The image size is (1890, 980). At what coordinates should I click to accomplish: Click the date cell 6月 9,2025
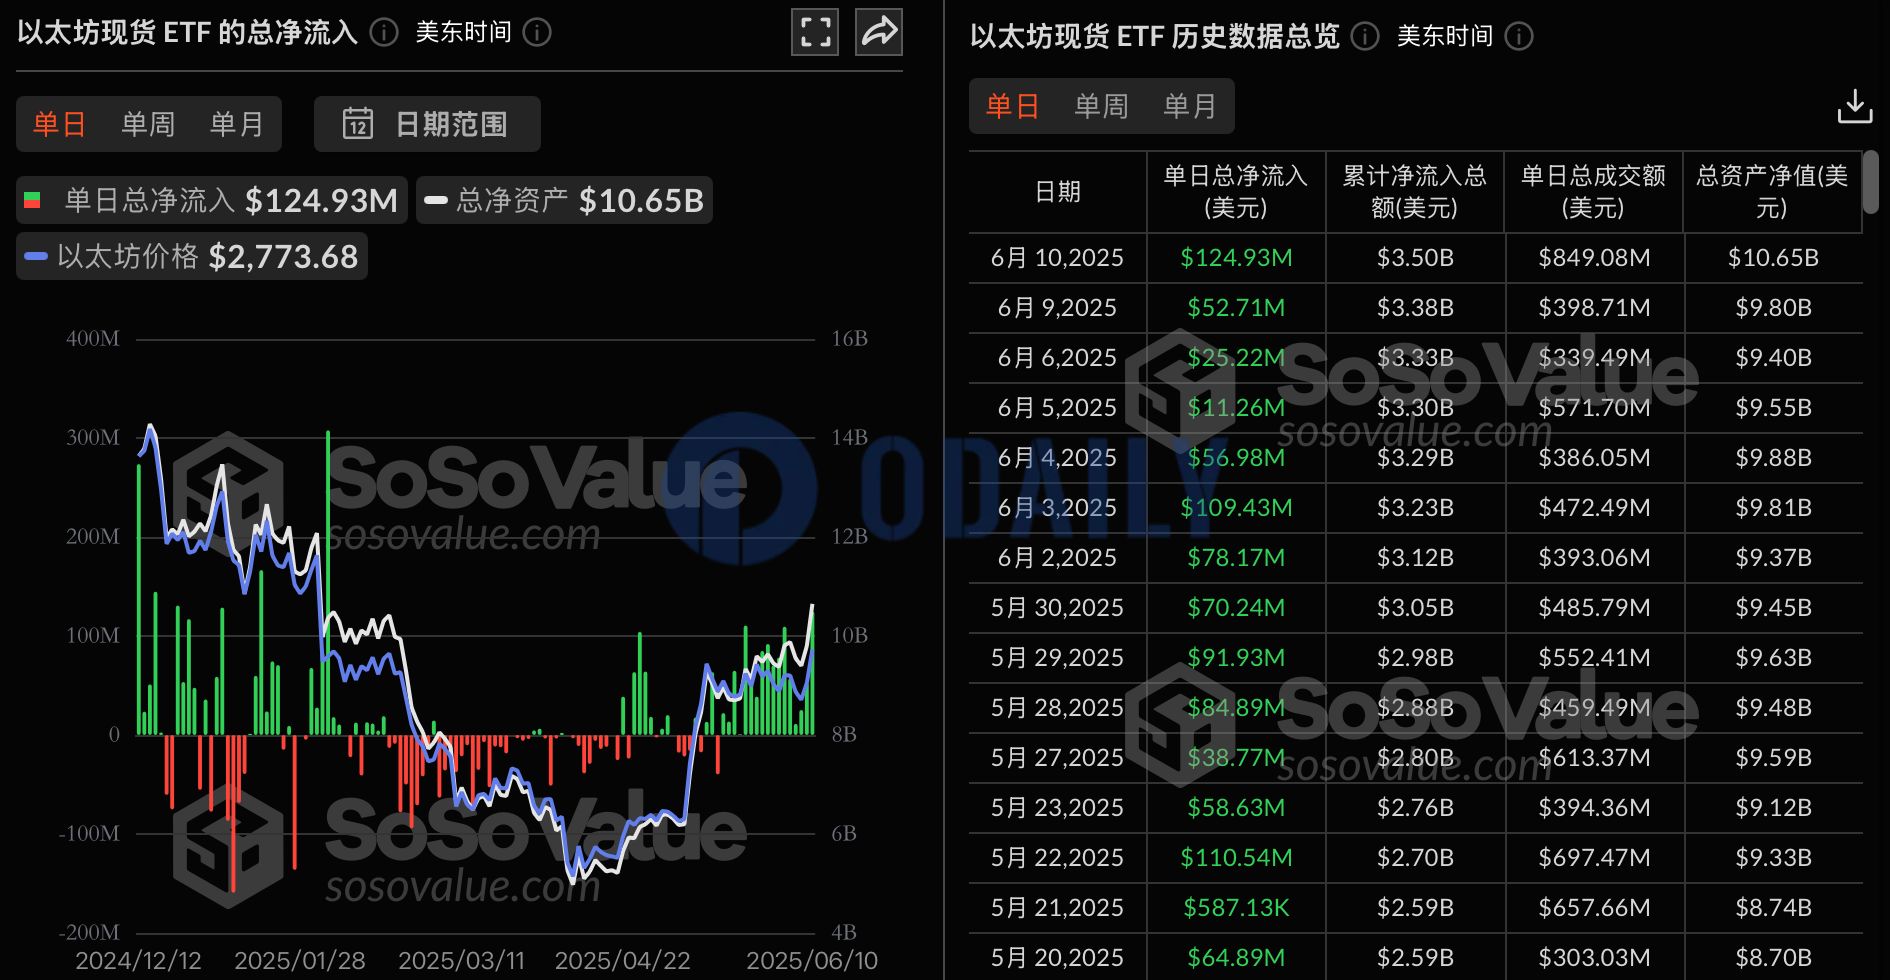coord(1058,308)
